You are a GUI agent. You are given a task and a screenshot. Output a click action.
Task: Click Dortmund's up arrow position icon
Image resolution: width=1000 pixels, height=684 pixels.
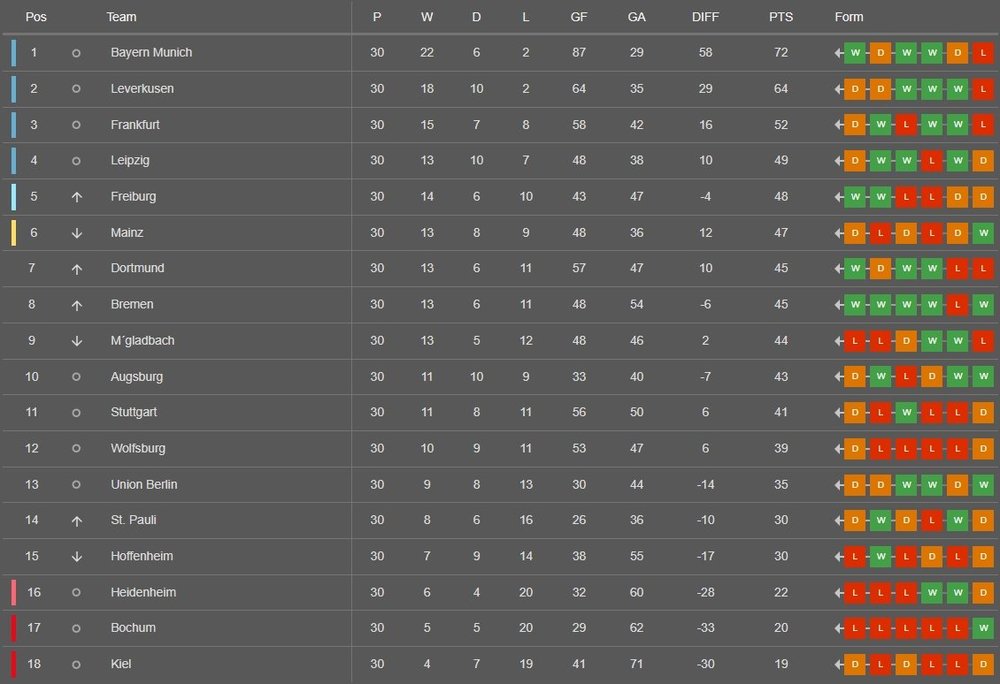click(76, 269)
